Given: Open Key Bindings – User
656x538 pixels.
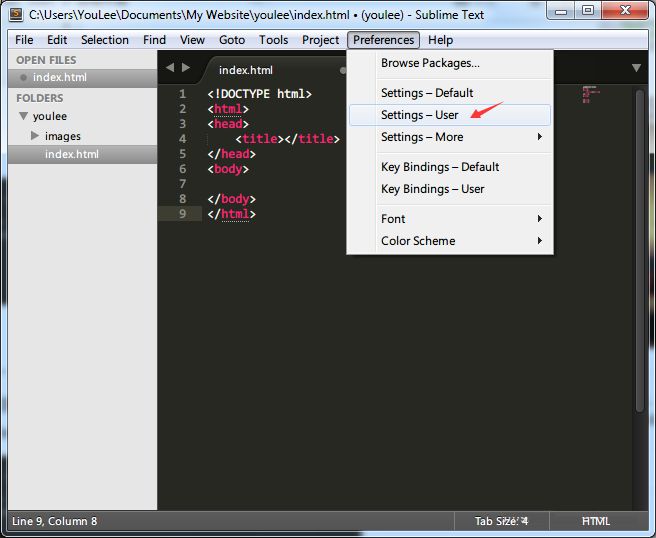Looking at the screenshot, I should tap(432, 189).
